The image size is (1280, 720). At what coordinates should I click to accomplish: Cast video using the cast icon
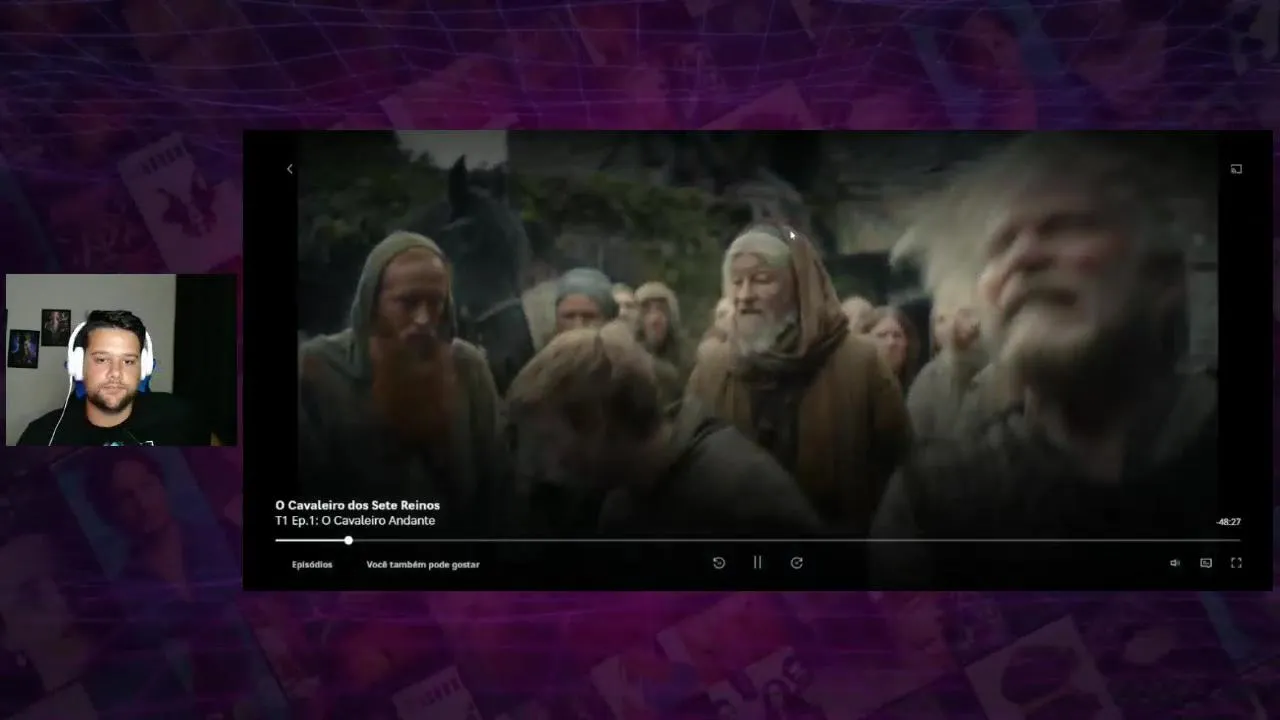point(1236,169)
